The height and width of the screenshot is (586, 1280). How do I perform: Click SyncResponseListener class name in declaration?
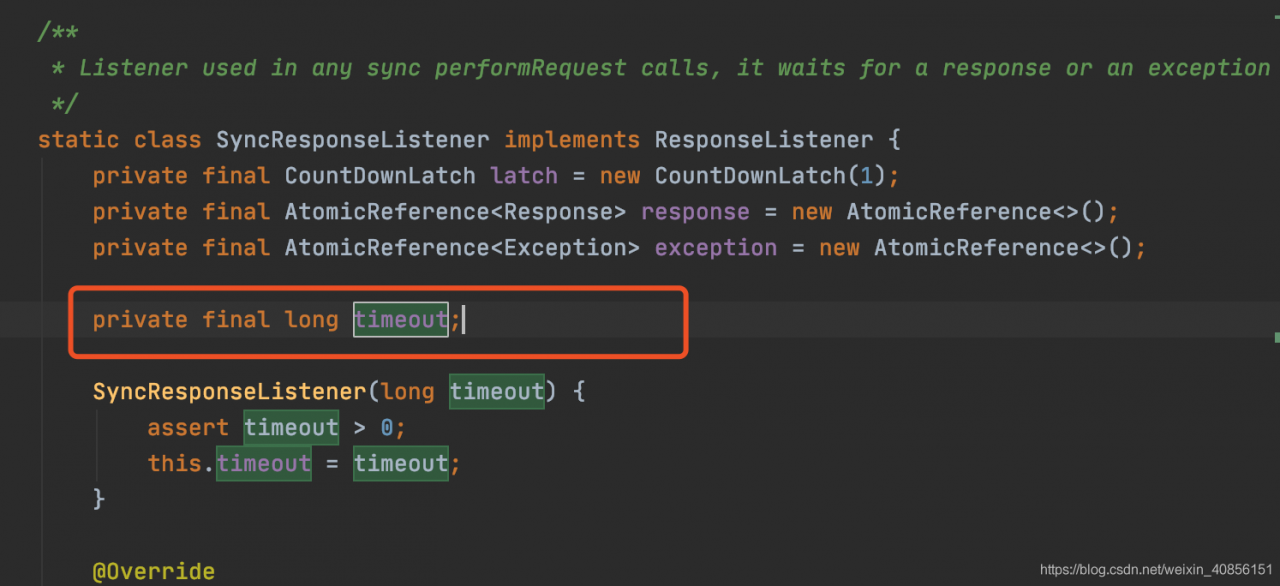coord(353,140)
